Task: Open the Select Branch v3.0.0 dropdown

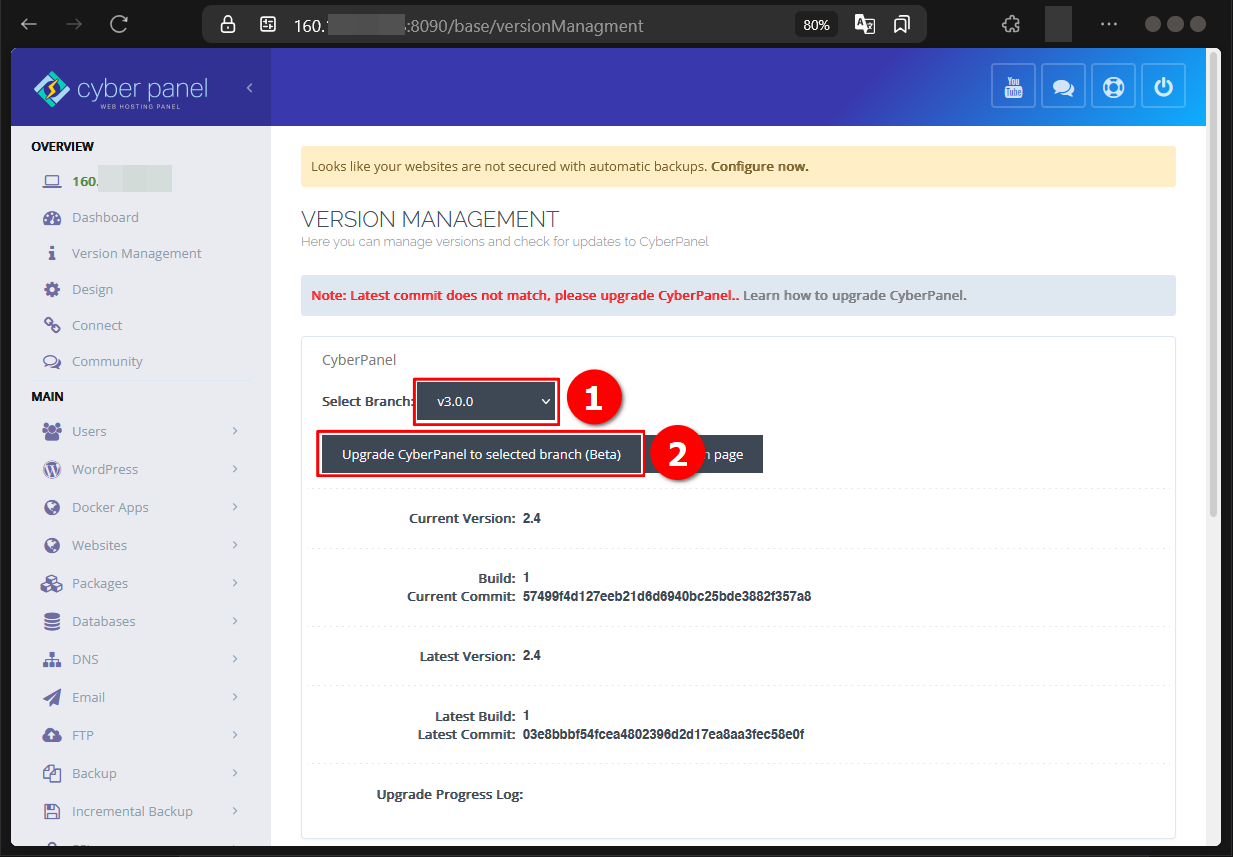Action: (486, 401)
